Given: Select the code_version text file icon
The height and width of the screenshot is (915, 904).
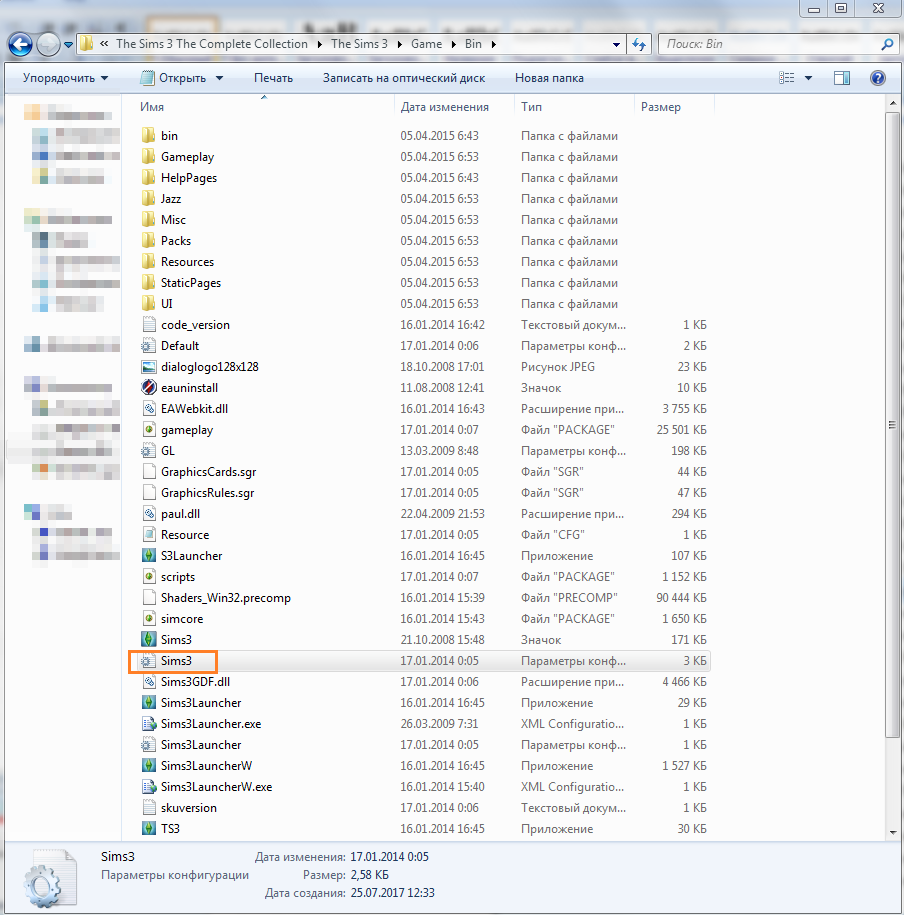Looking at the screenshot, I should [149, 325].
